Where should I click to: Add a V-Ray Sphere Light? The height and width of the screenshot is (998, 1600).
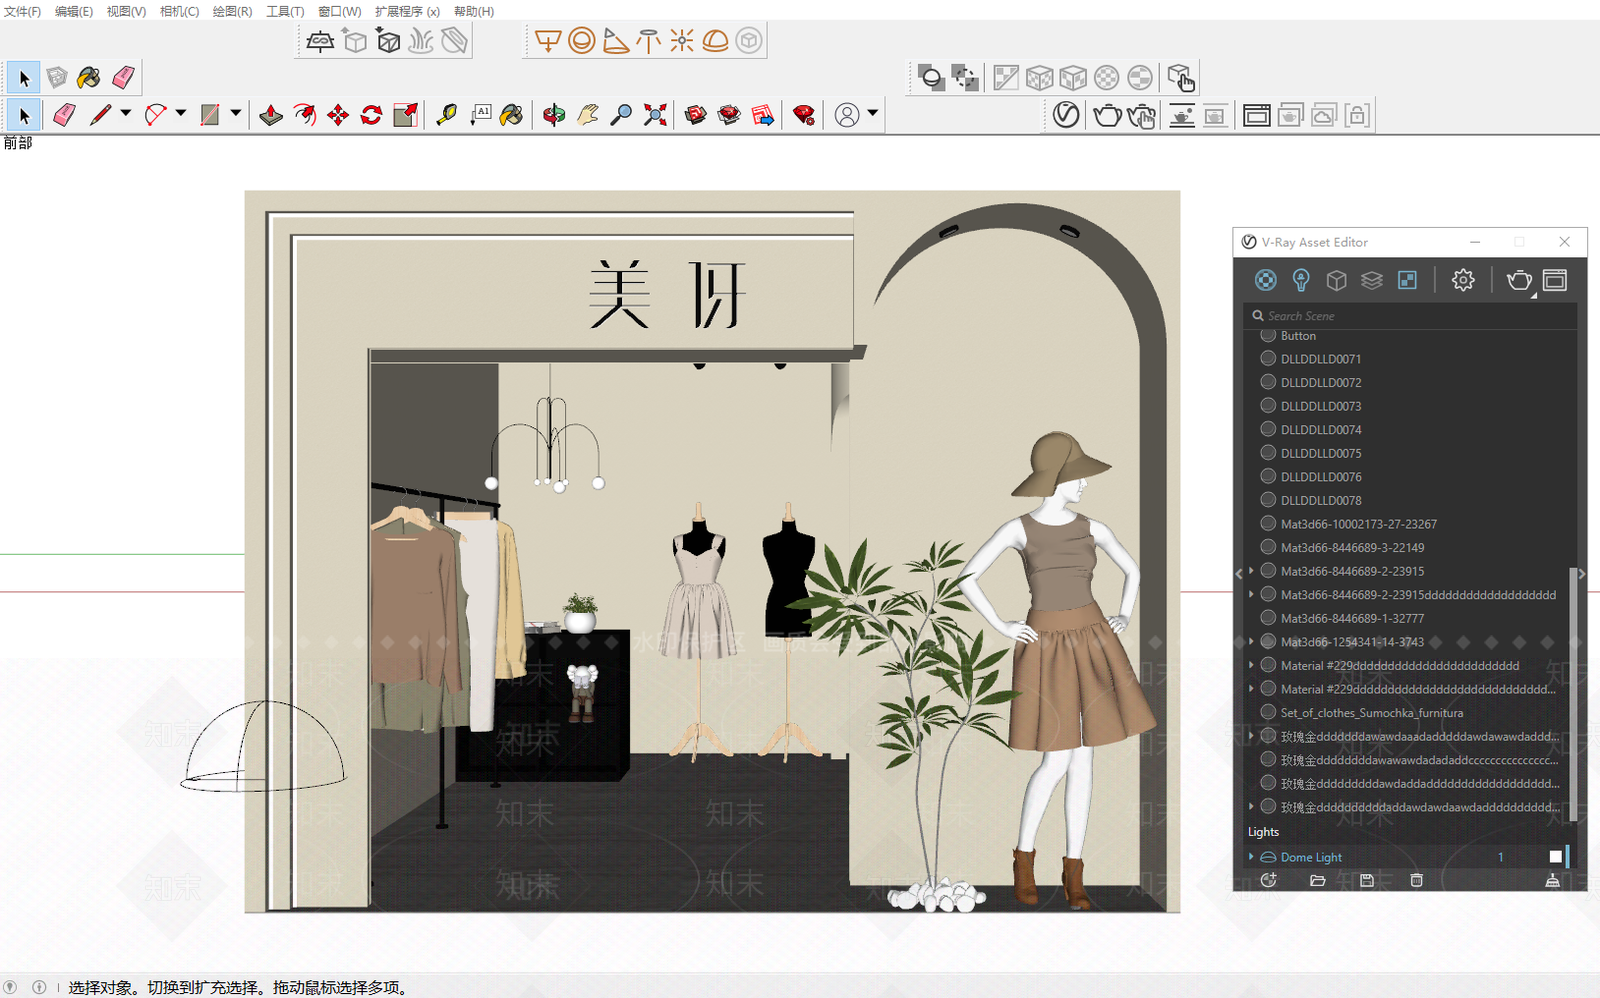pyautogui.click(x=581, y=41)
